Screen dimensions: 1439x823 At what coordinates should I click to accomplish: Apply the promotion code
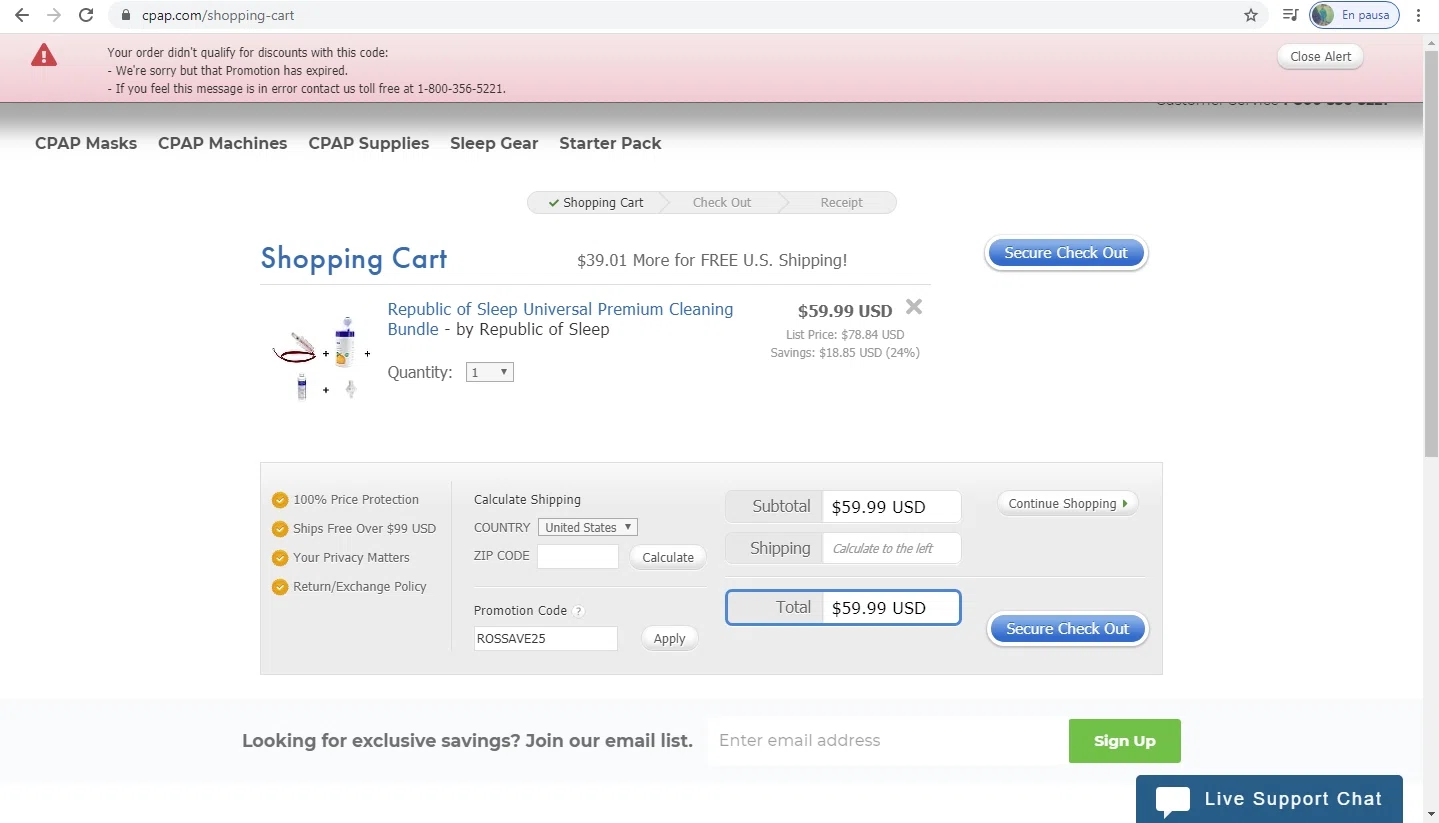(x=669, y=638)
